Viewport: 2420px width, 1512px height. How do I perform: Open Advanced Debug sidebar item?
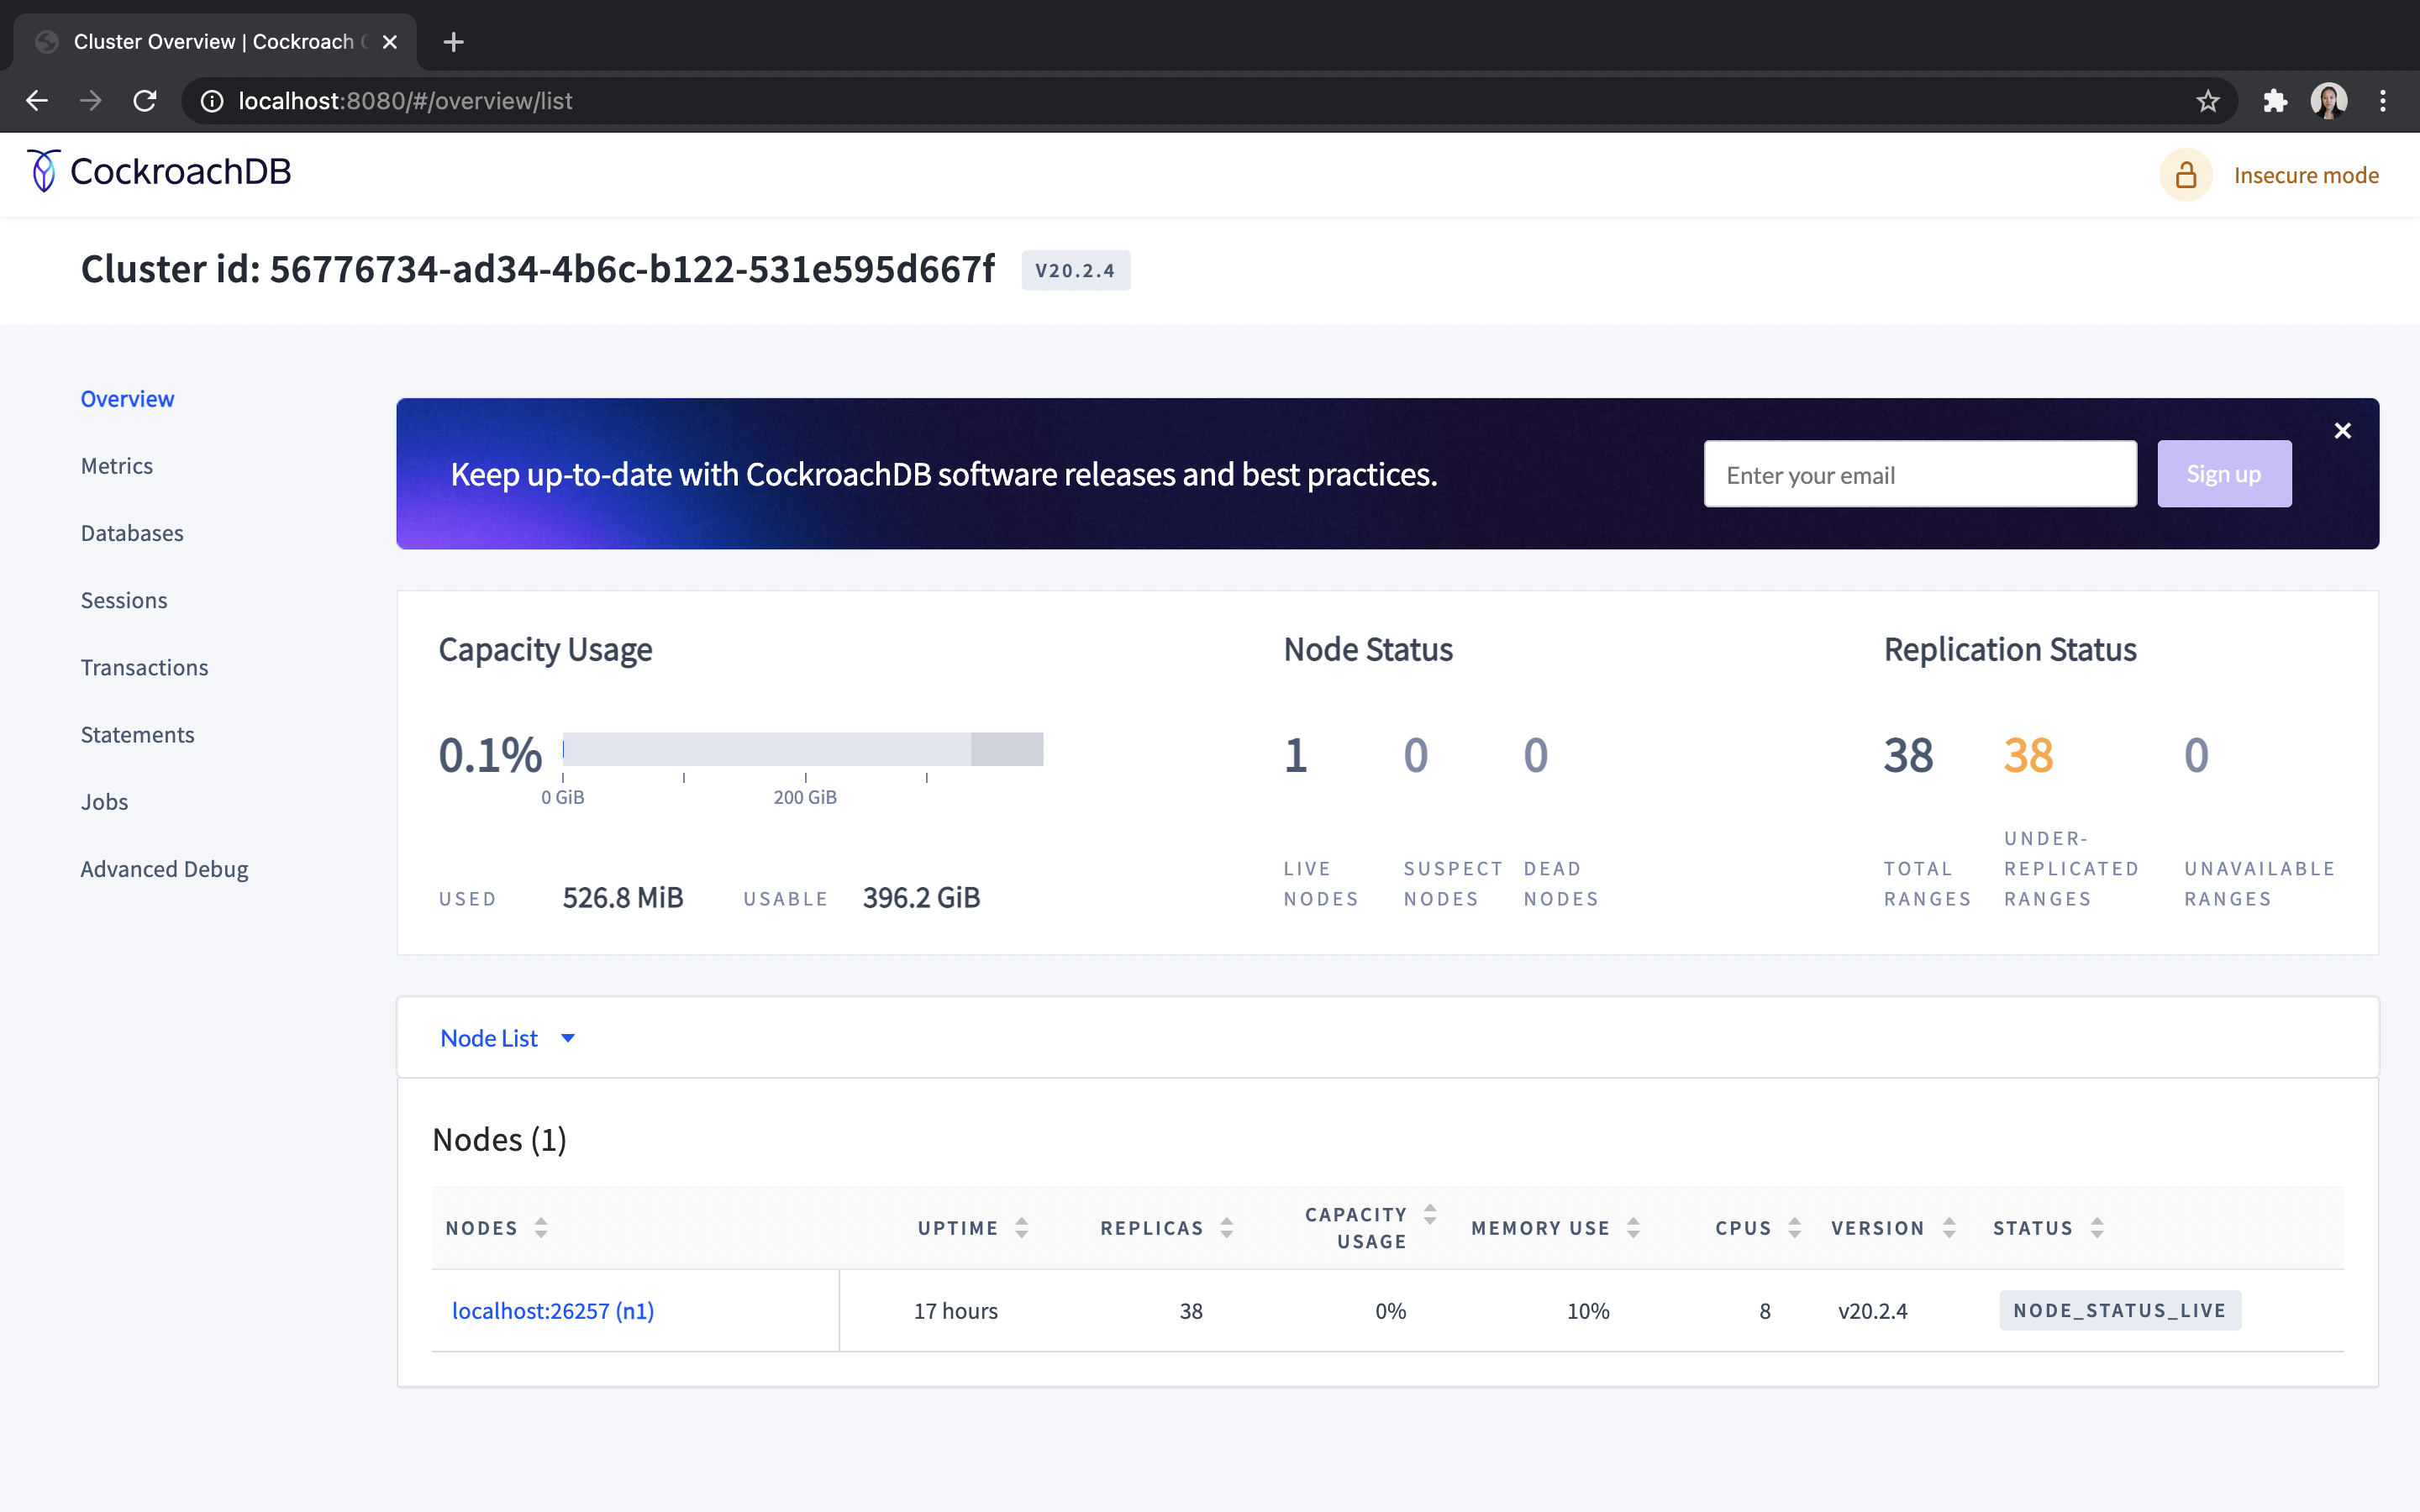click(x=164, y=869)
